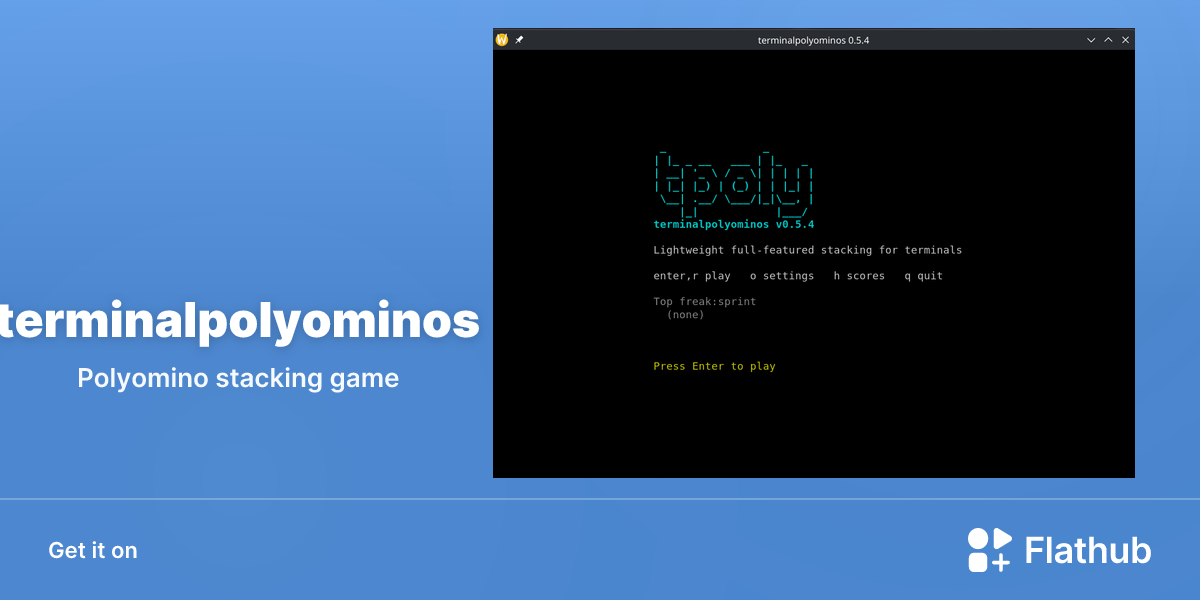Close the terminalpolyominos window
1200x600 pixels.
[x=1125, y=40]
